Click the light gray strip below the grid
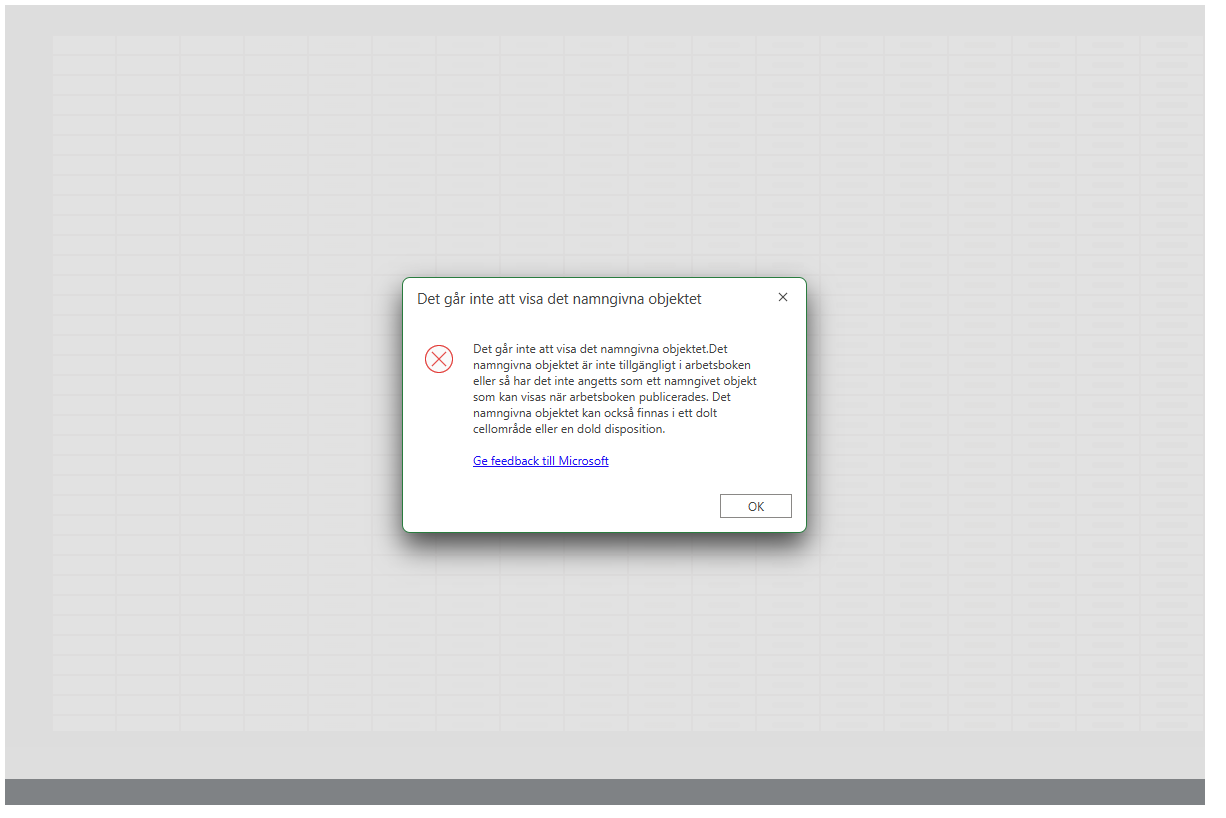The height and width of the screenshot is (818, 1226). point(604,755)
